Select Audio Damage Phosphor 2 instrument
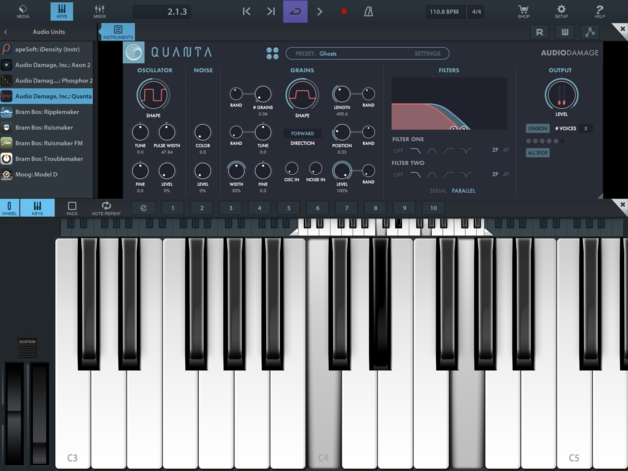 pos(46,81)
